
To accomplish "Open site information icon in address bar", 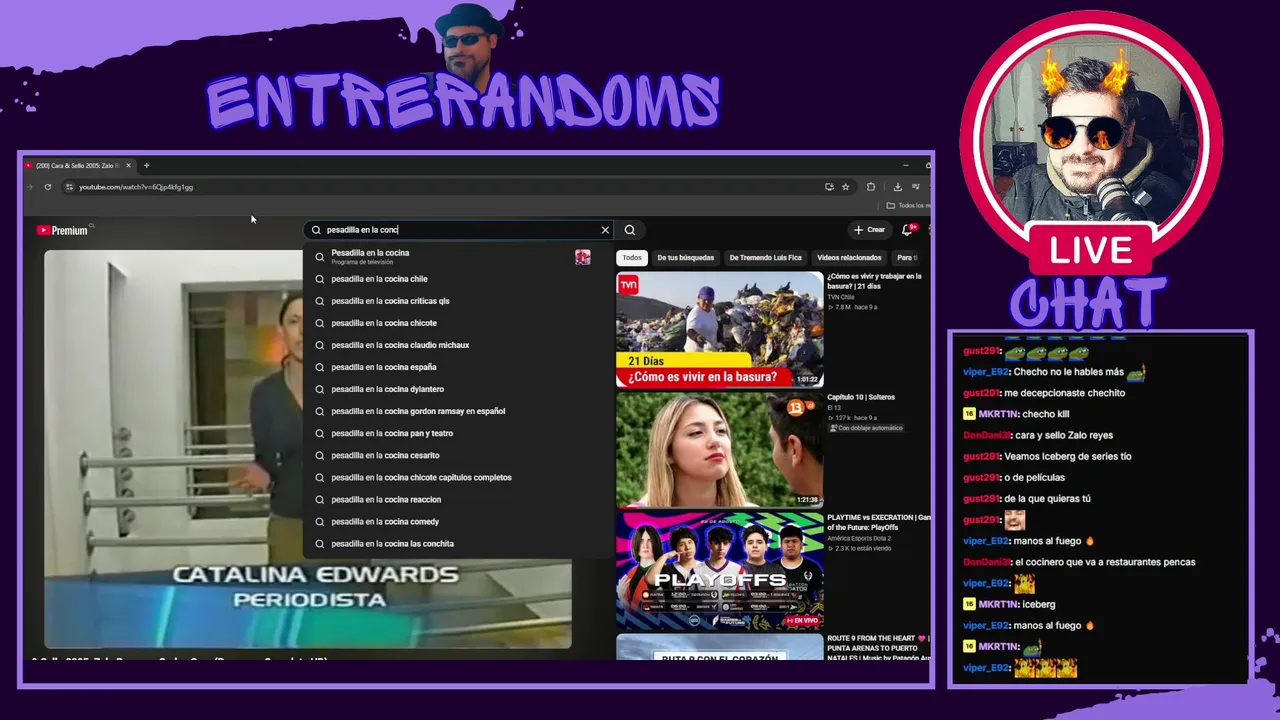I will pyautogui.click(x=69, y=187).
